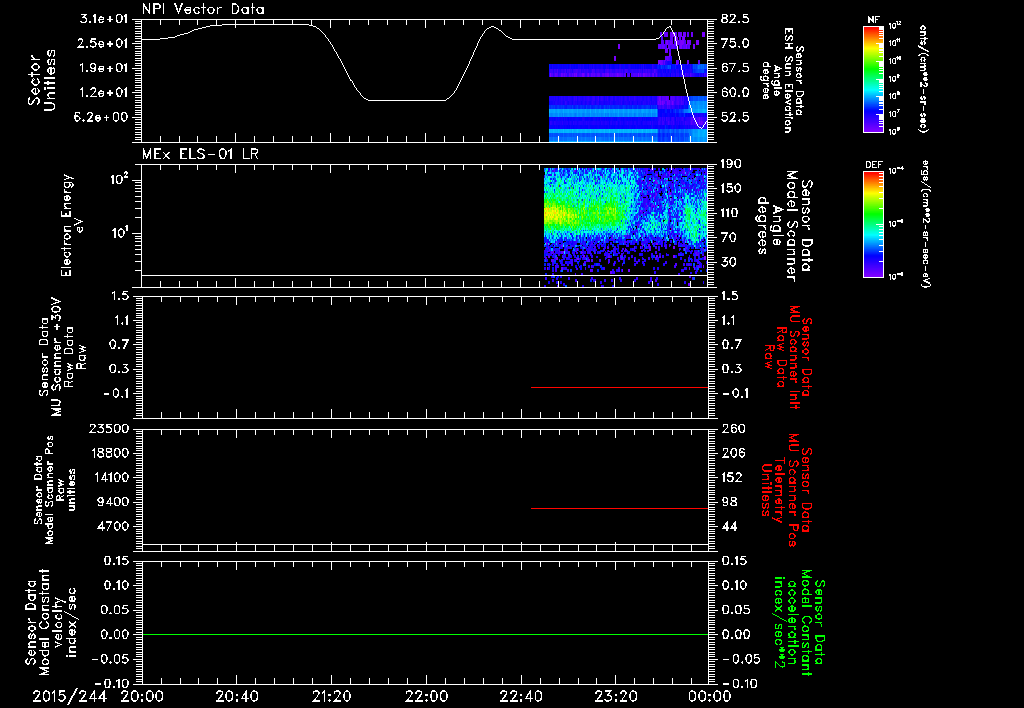Viewport: 1024px width, 708px height.
Task: Click the 23:20 time tick label
Action: tap(615, 697)
